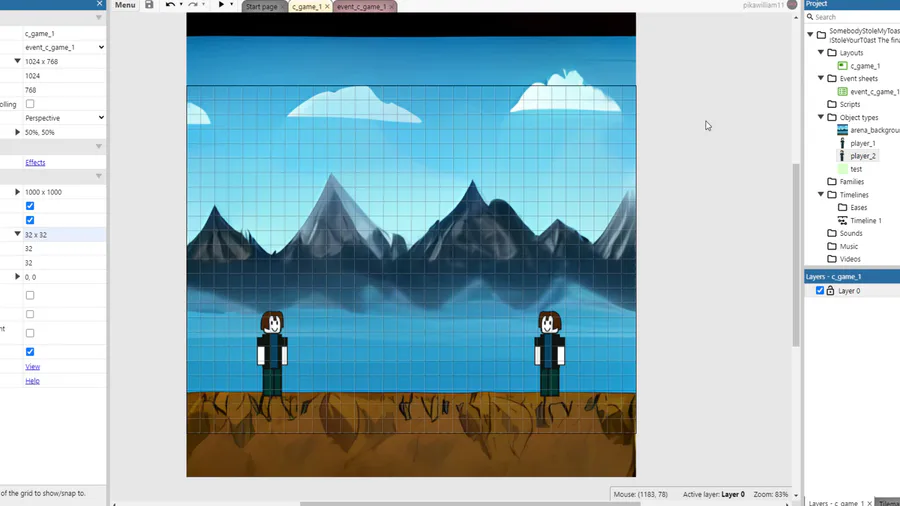Collapse the Event sheets folder arrow
The height and width of the screenshot is (506, 900).
click(x=821, y=78)
